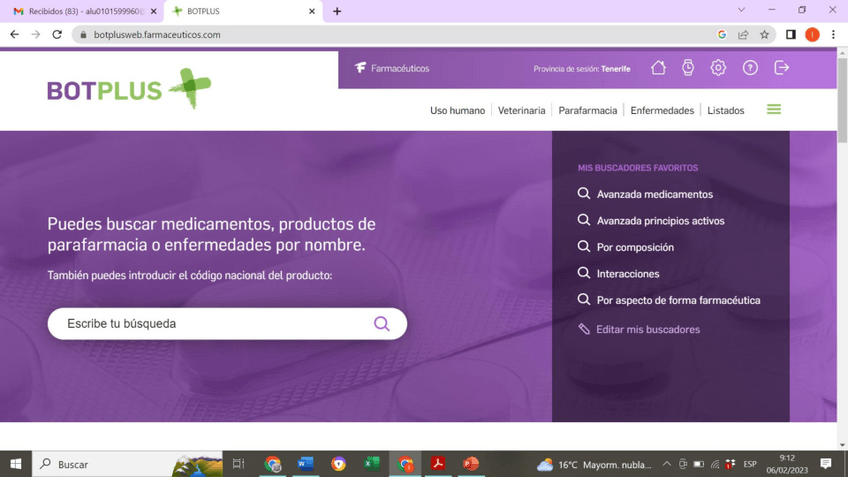
Task: Click the BOT PLUS logo
Action: point(128,90)
